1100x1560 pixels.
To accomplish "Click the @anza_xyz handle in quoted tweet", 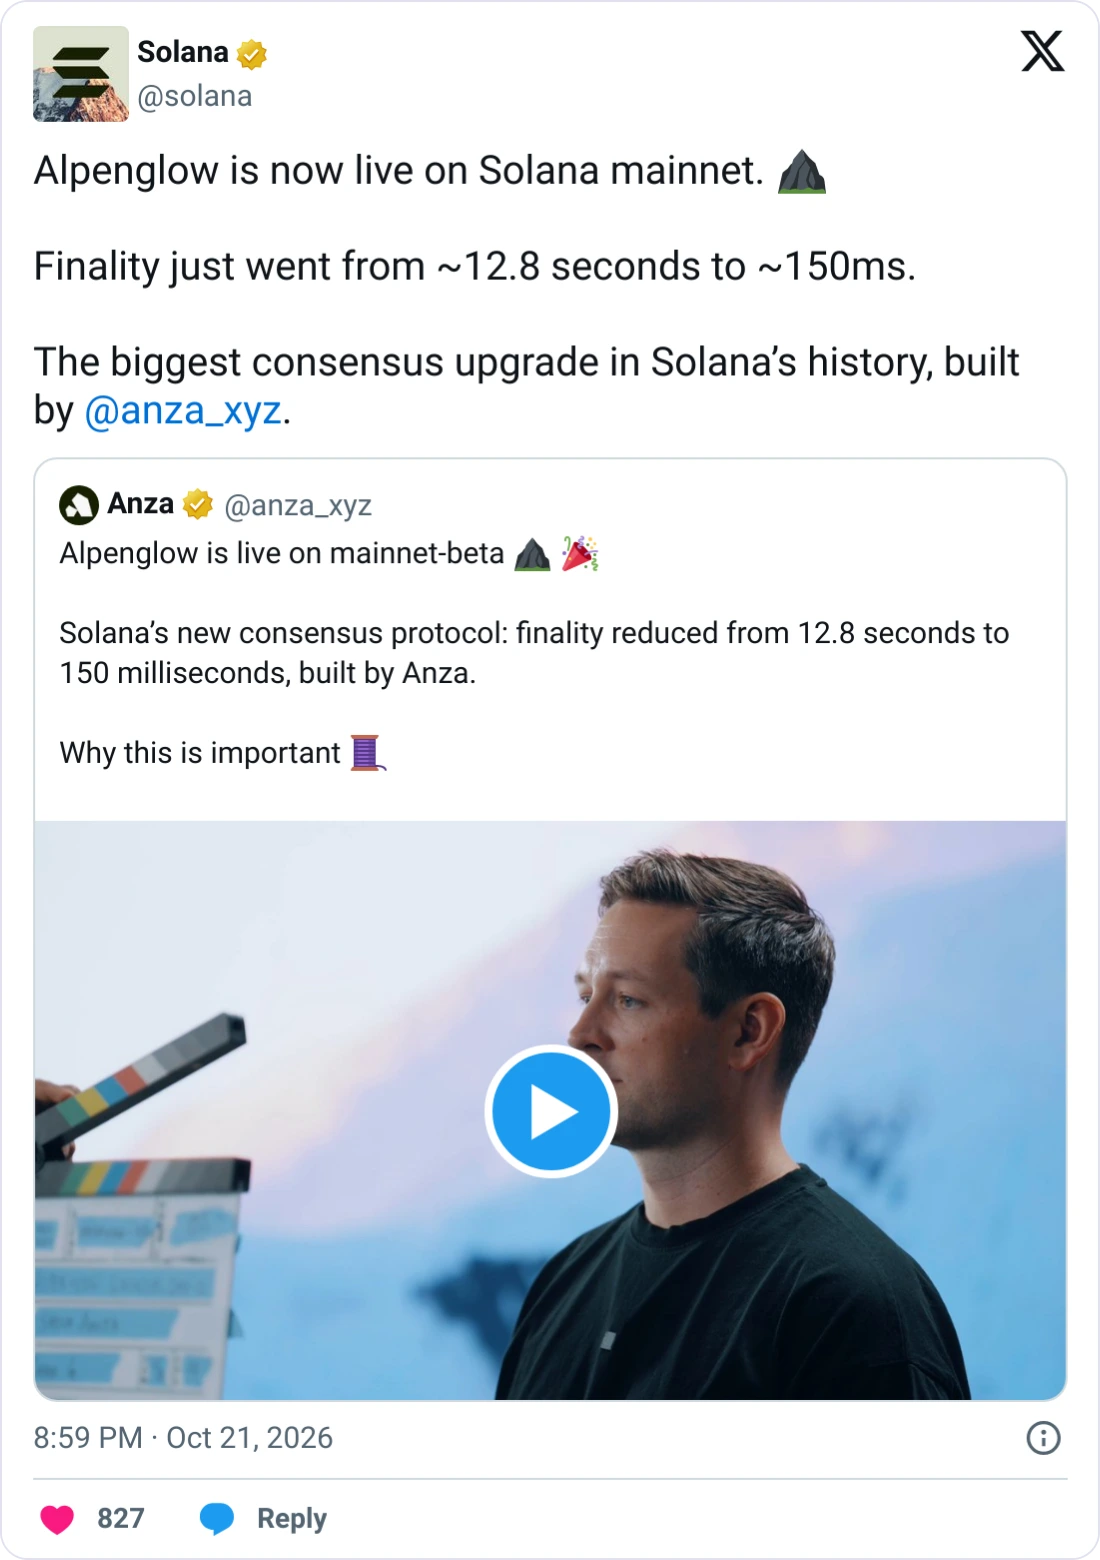I will [298, 506].
